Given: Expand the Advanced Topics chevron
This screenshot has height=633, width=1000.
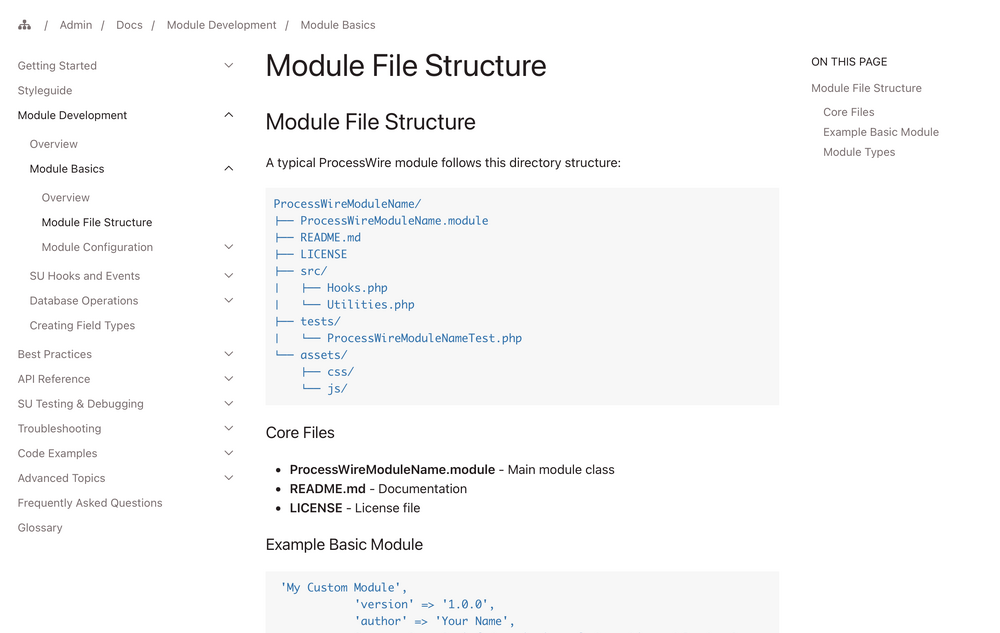Looking at the screenshot, I should click(229, 479).
